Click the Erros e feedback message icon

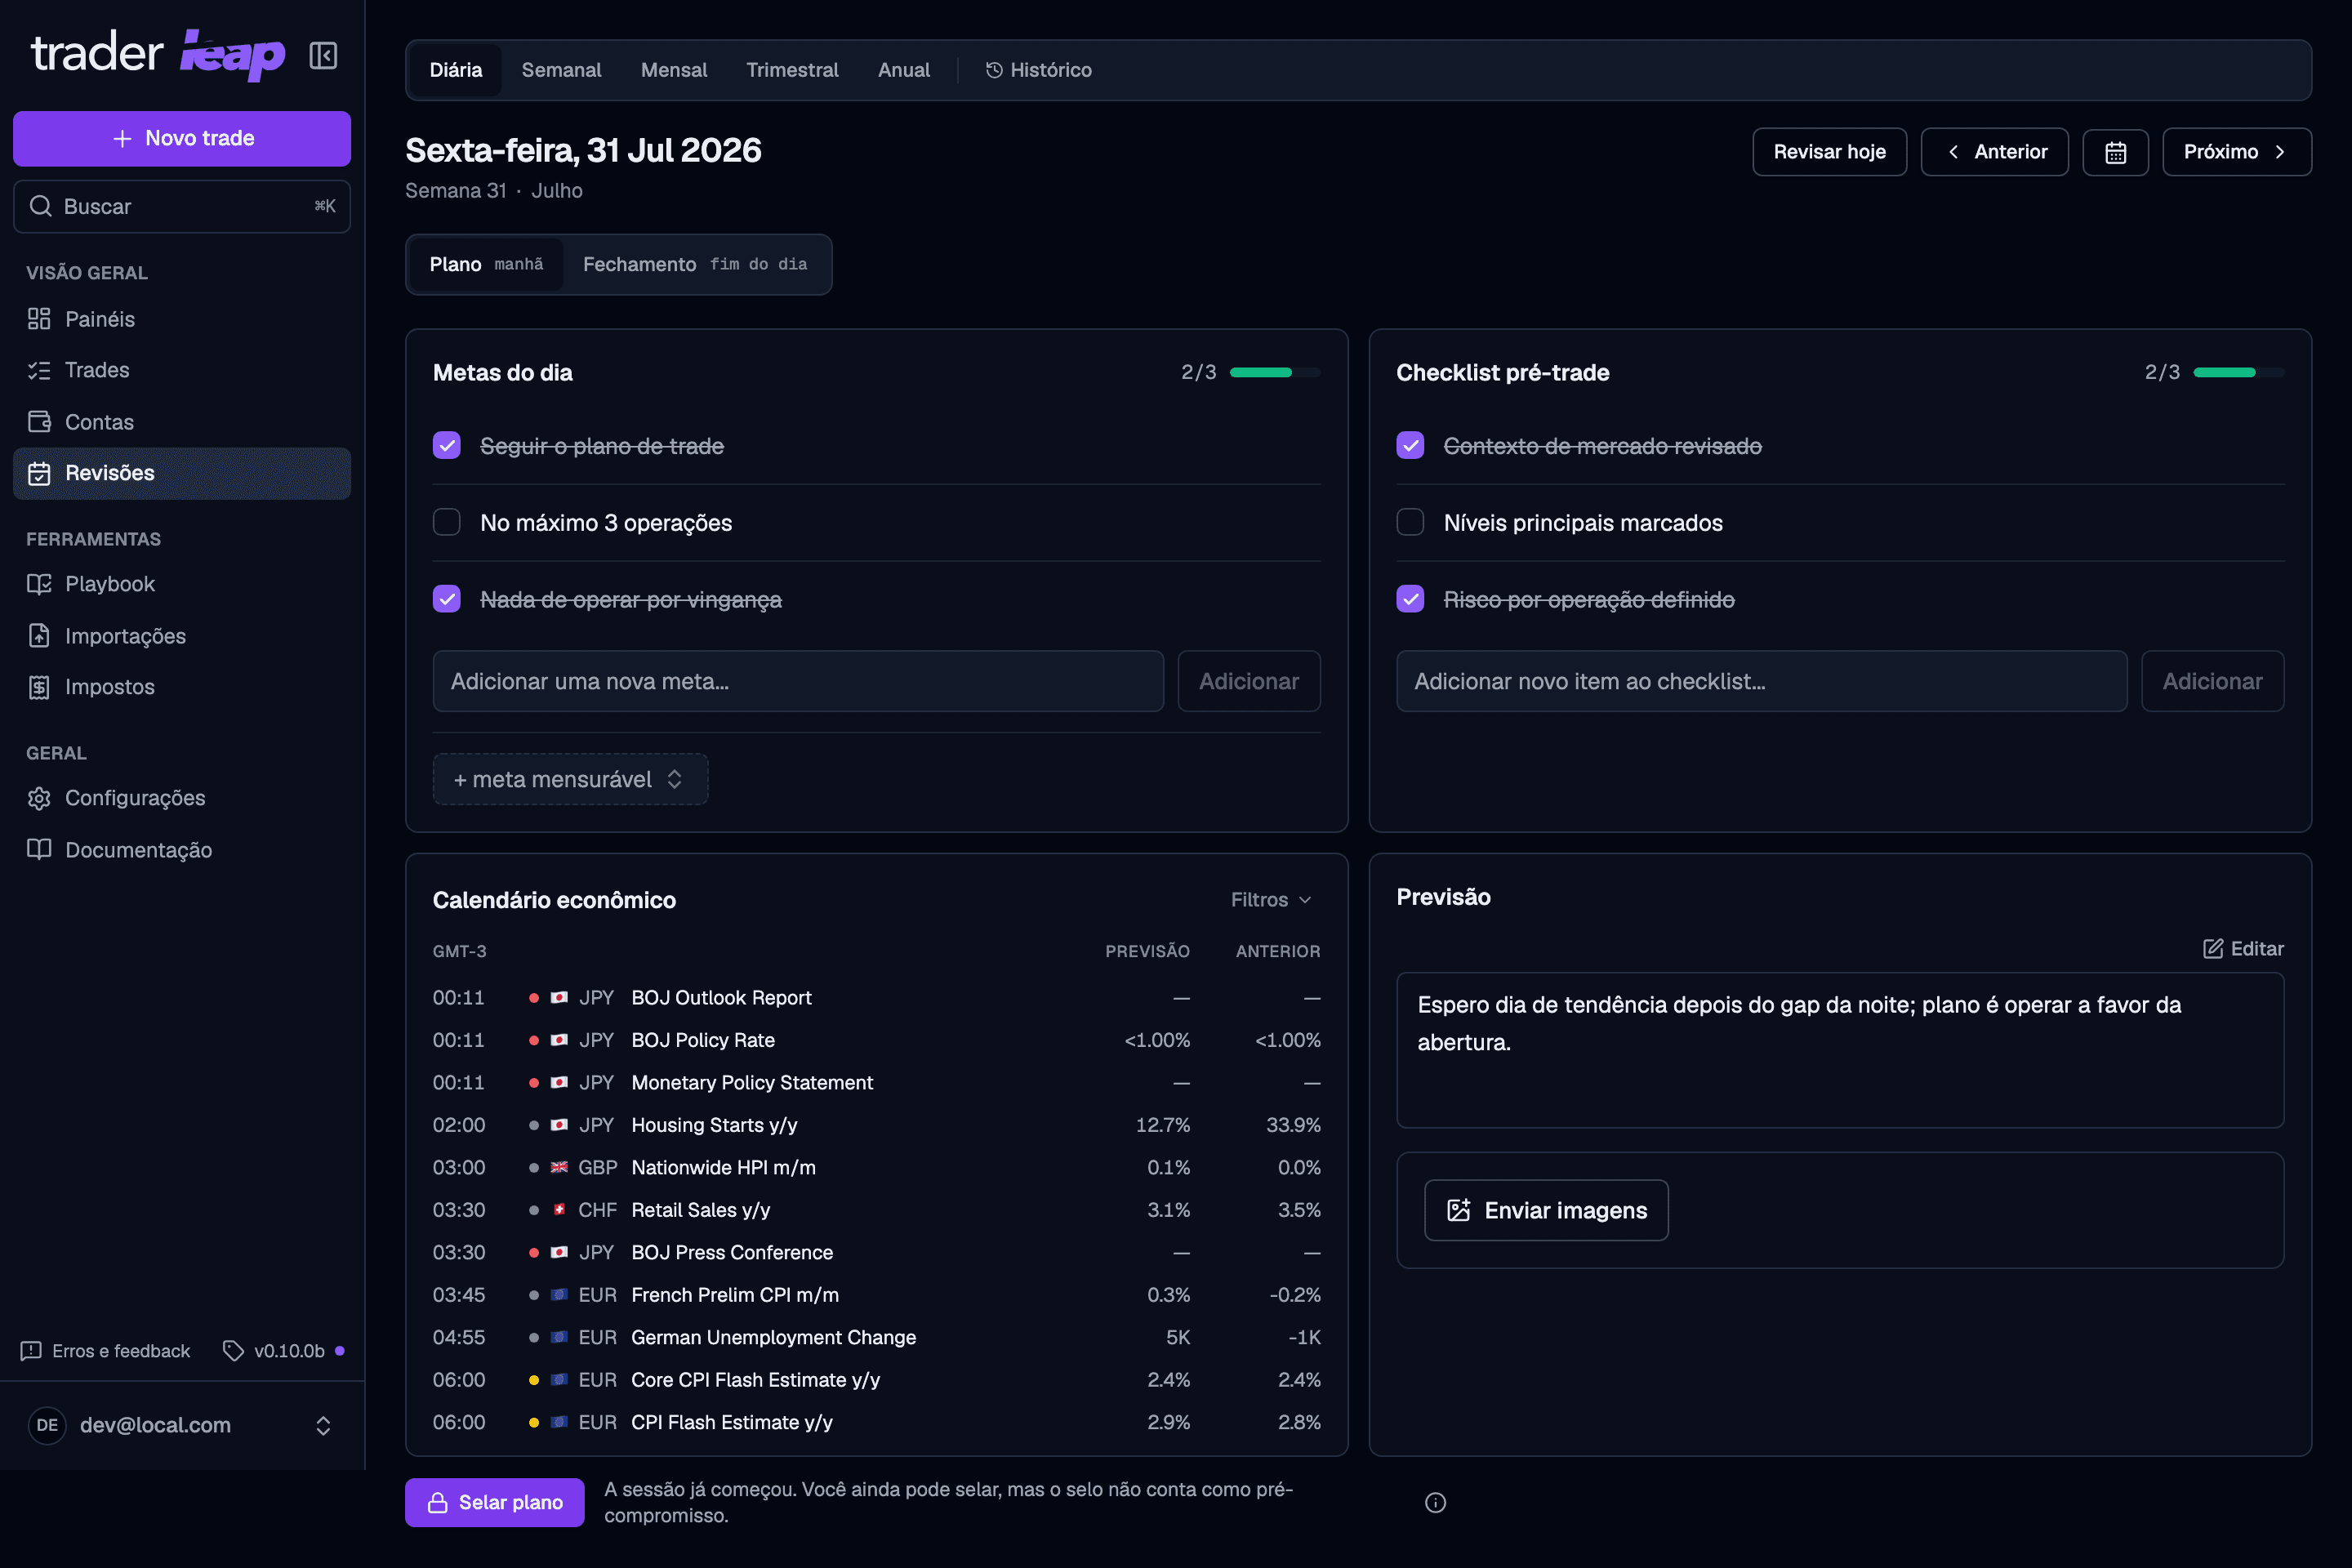pos(31,1351)
